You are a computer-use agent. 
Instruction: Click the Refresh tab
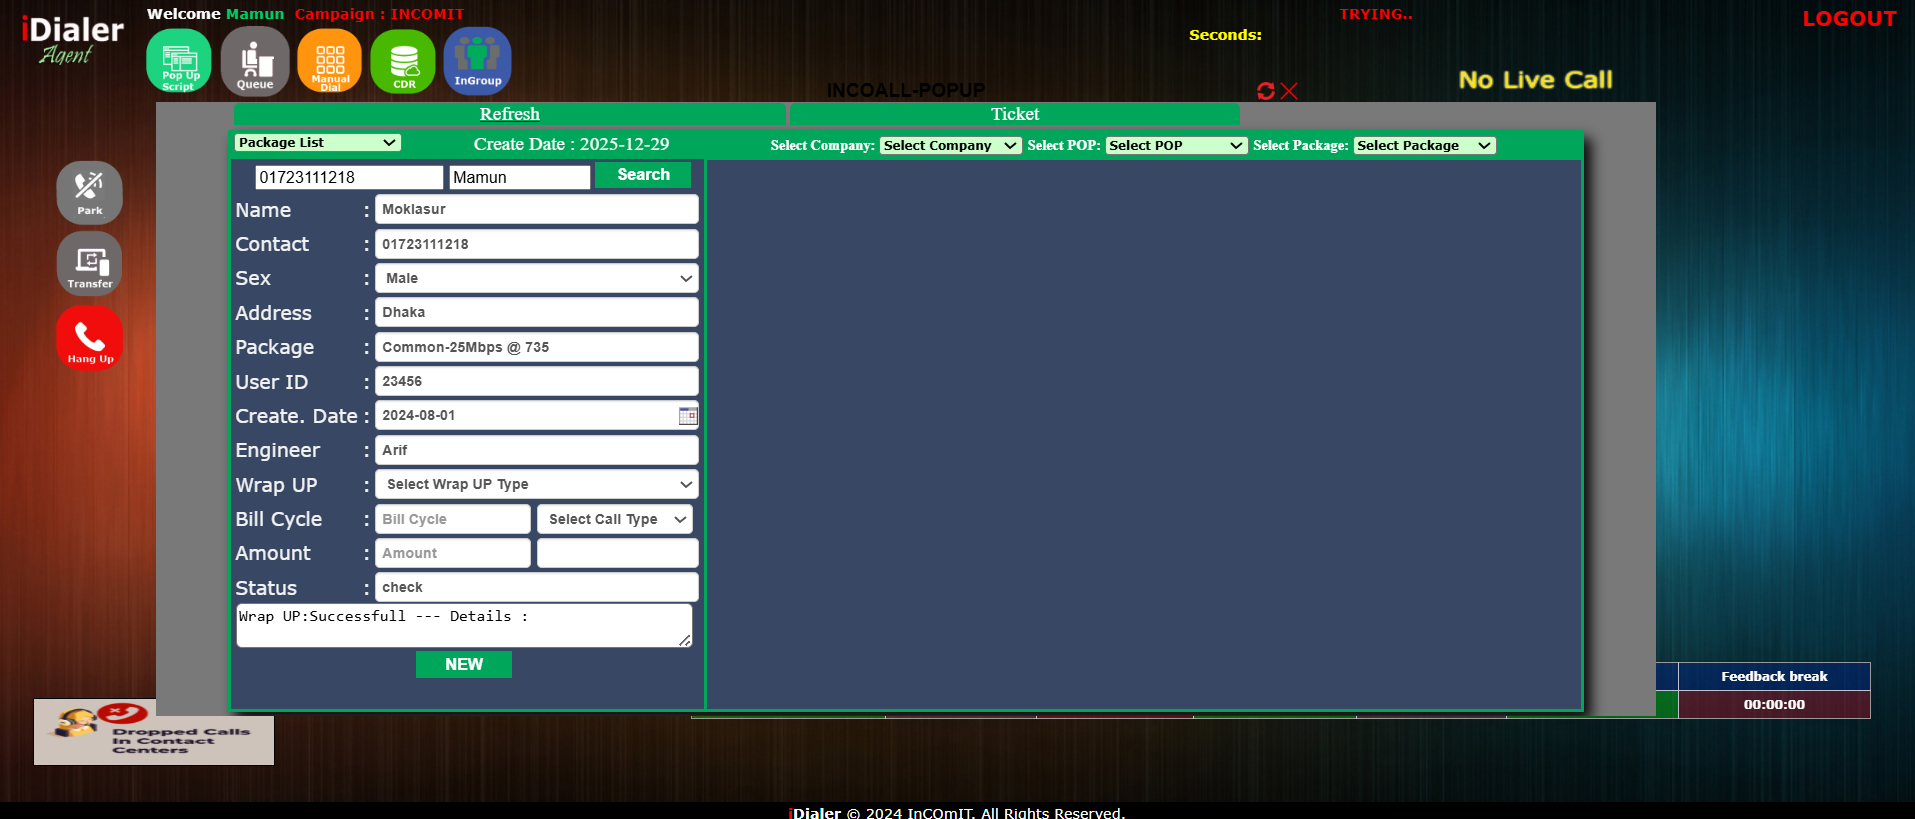coord(509,114)
